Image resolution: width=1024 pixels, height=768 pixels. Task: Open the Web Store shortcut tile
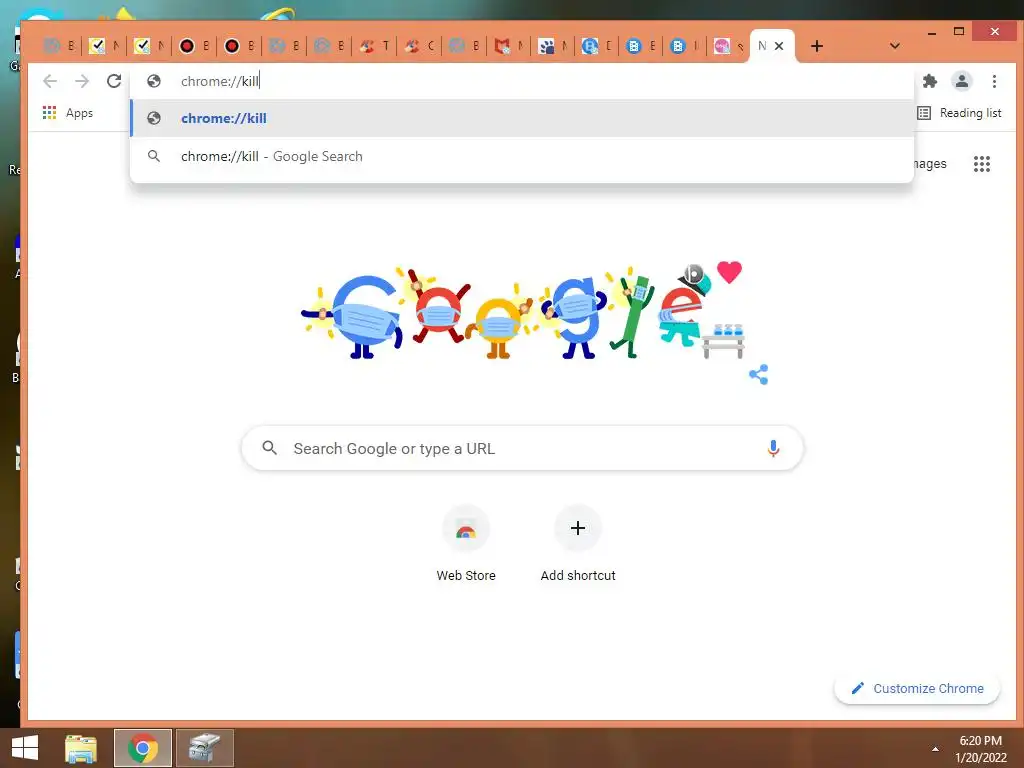tap(466, 544)
